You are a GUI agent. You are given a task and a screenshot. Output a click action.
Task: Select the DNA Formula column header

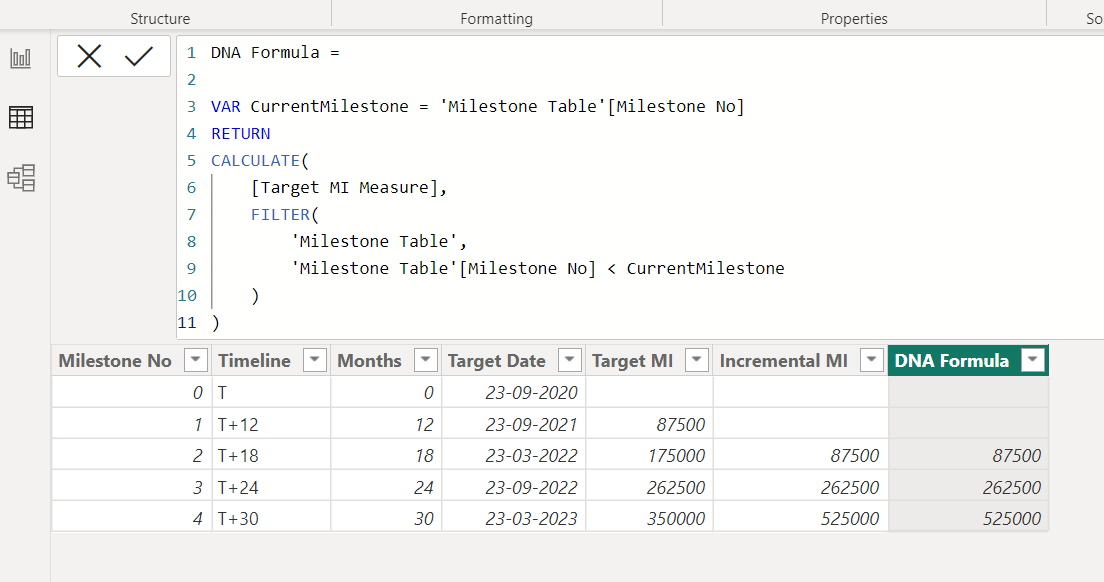tap(952, 361)
